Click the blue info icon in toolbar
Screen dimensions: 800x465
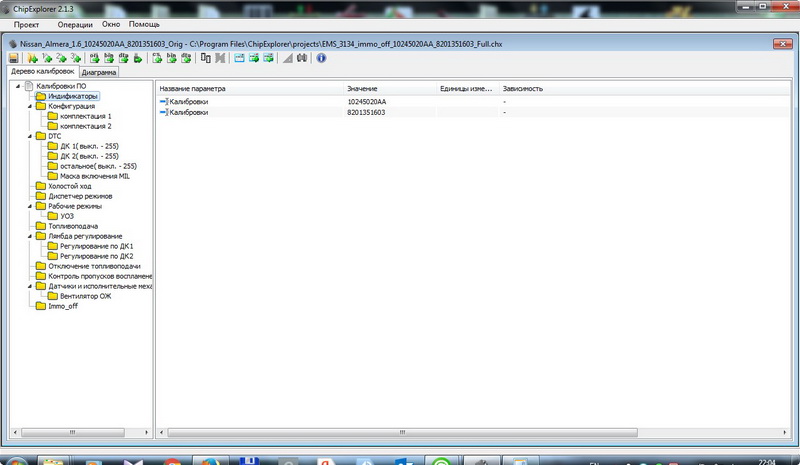[x=321, y=59]
